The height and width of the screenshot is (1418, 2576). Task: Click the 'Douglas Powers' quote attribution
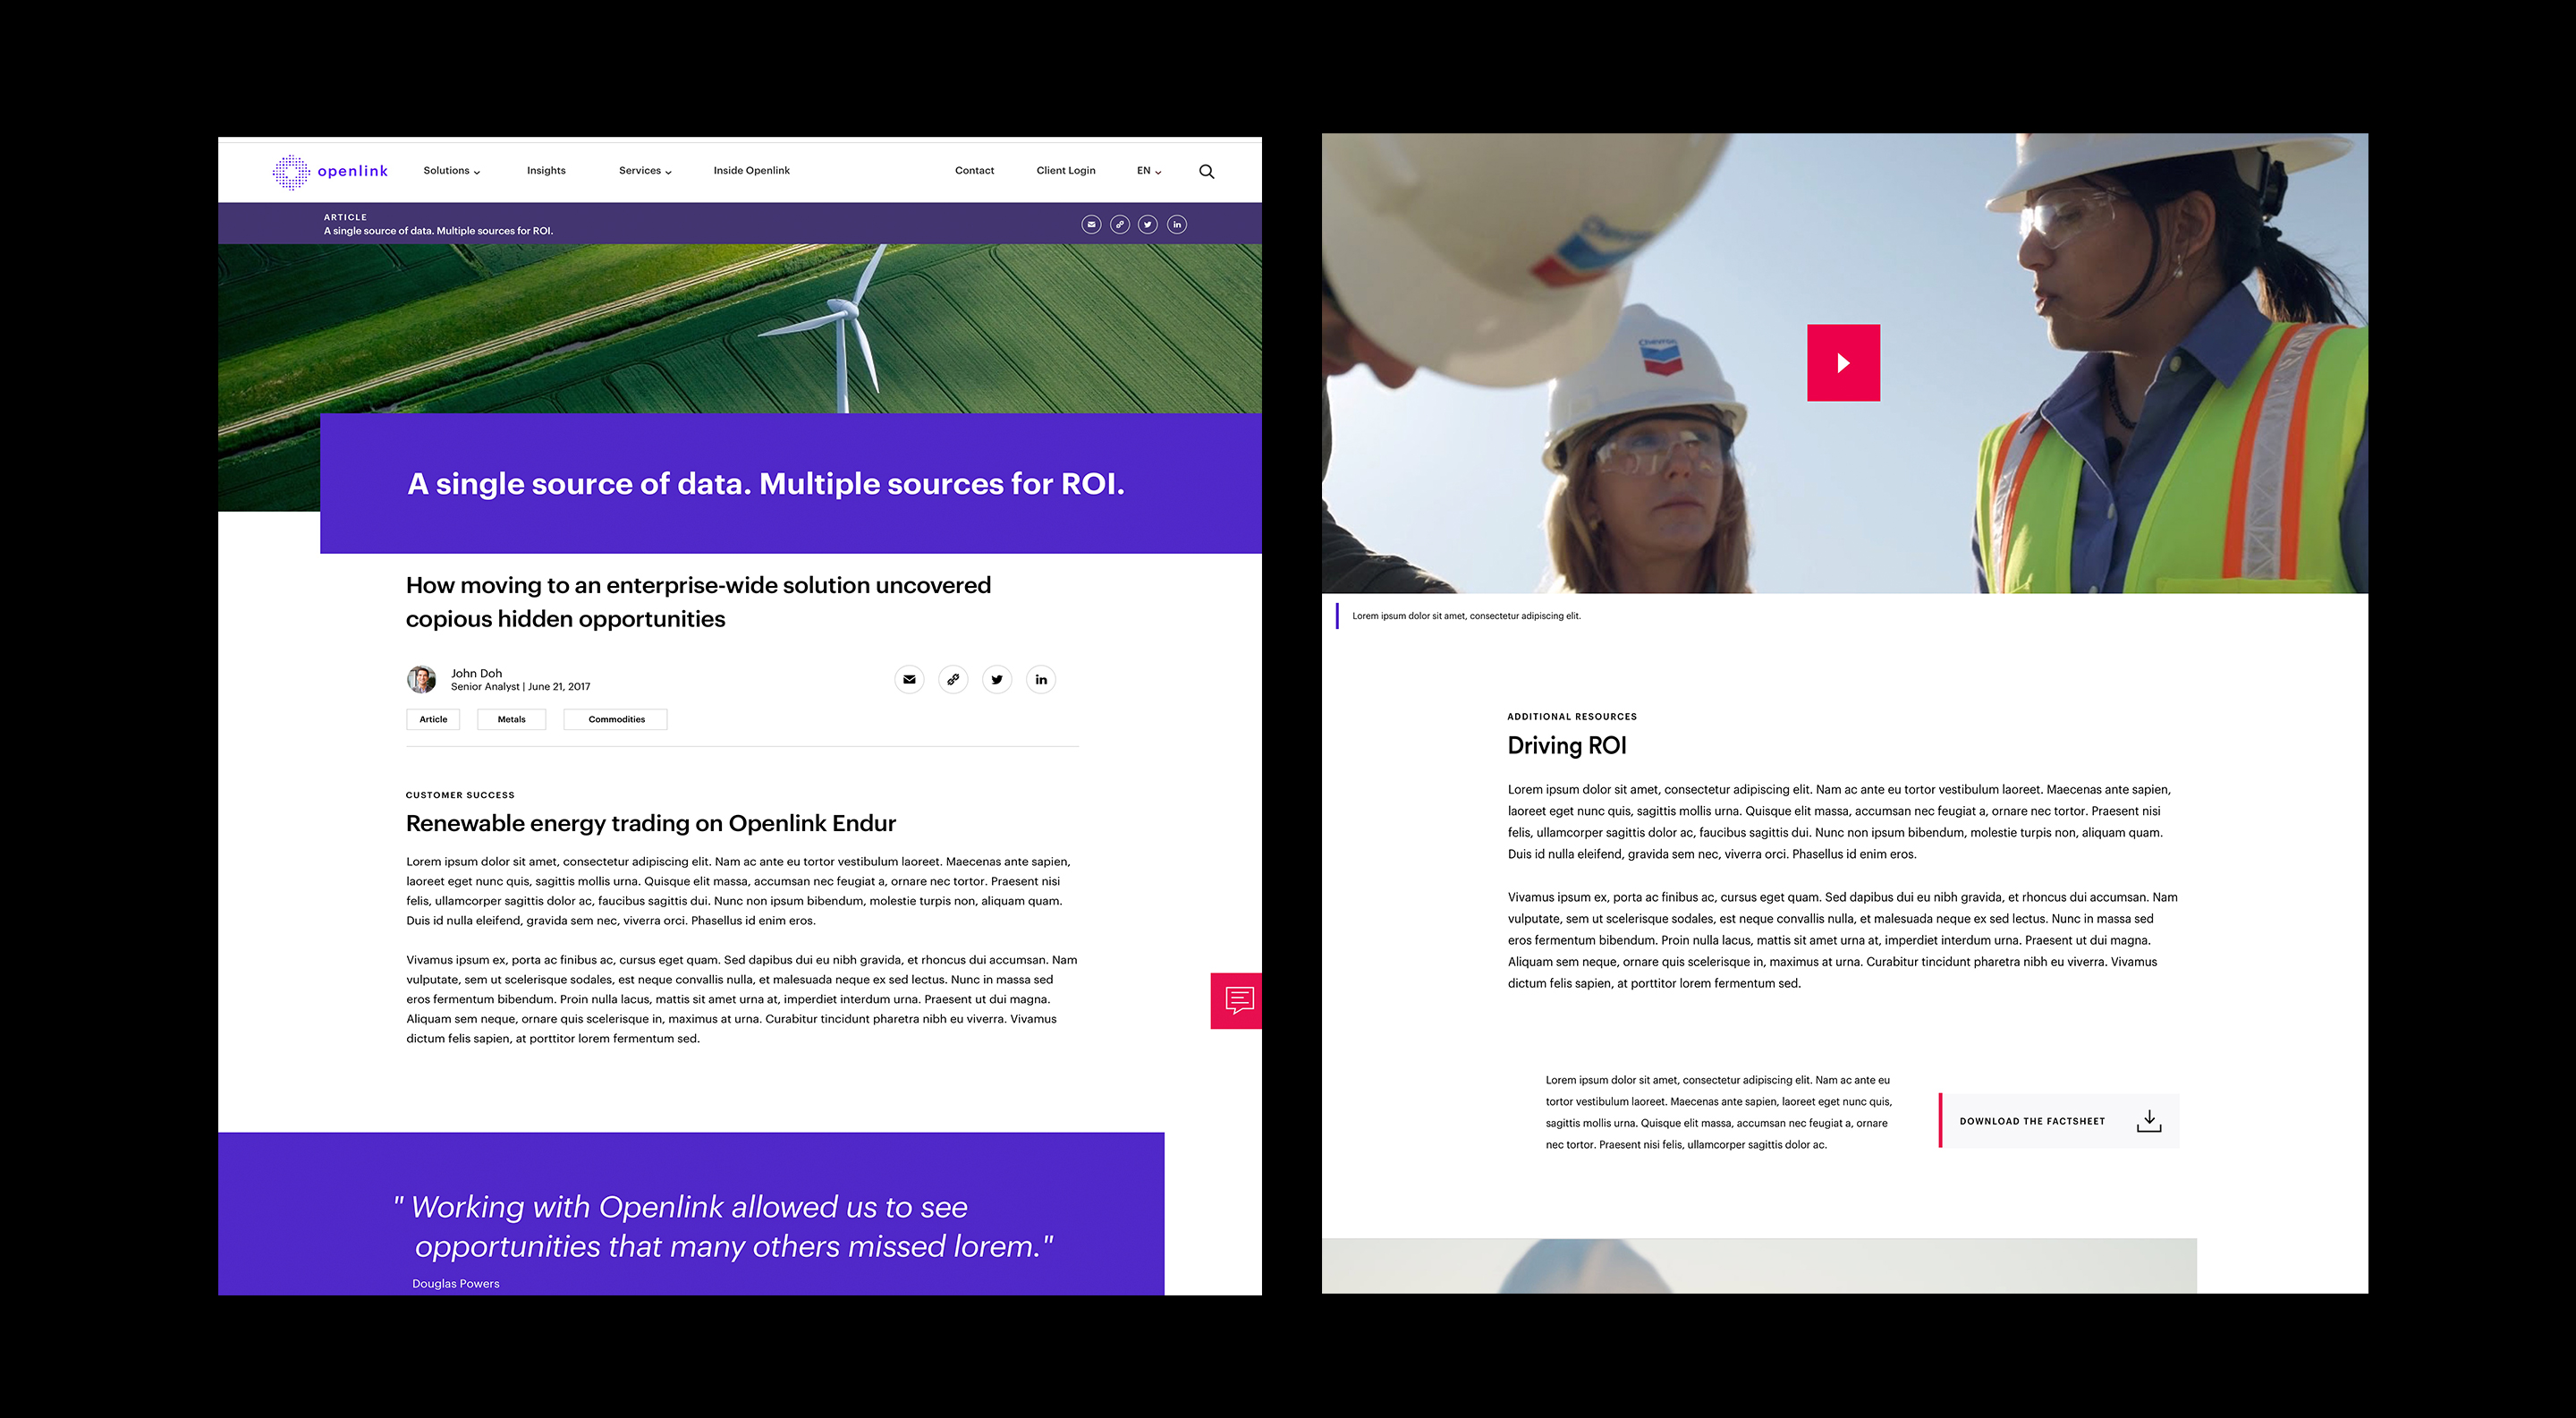tap(456, 1284)
